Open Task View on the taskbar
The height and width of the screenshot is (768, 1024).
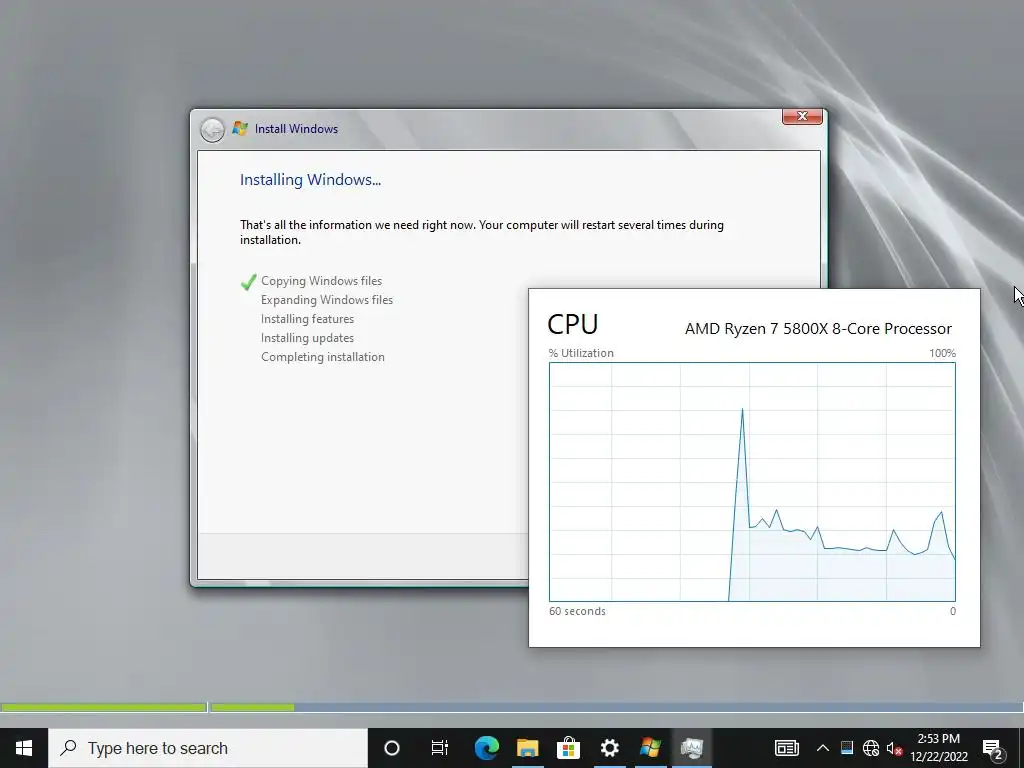(x=440, y=748)
